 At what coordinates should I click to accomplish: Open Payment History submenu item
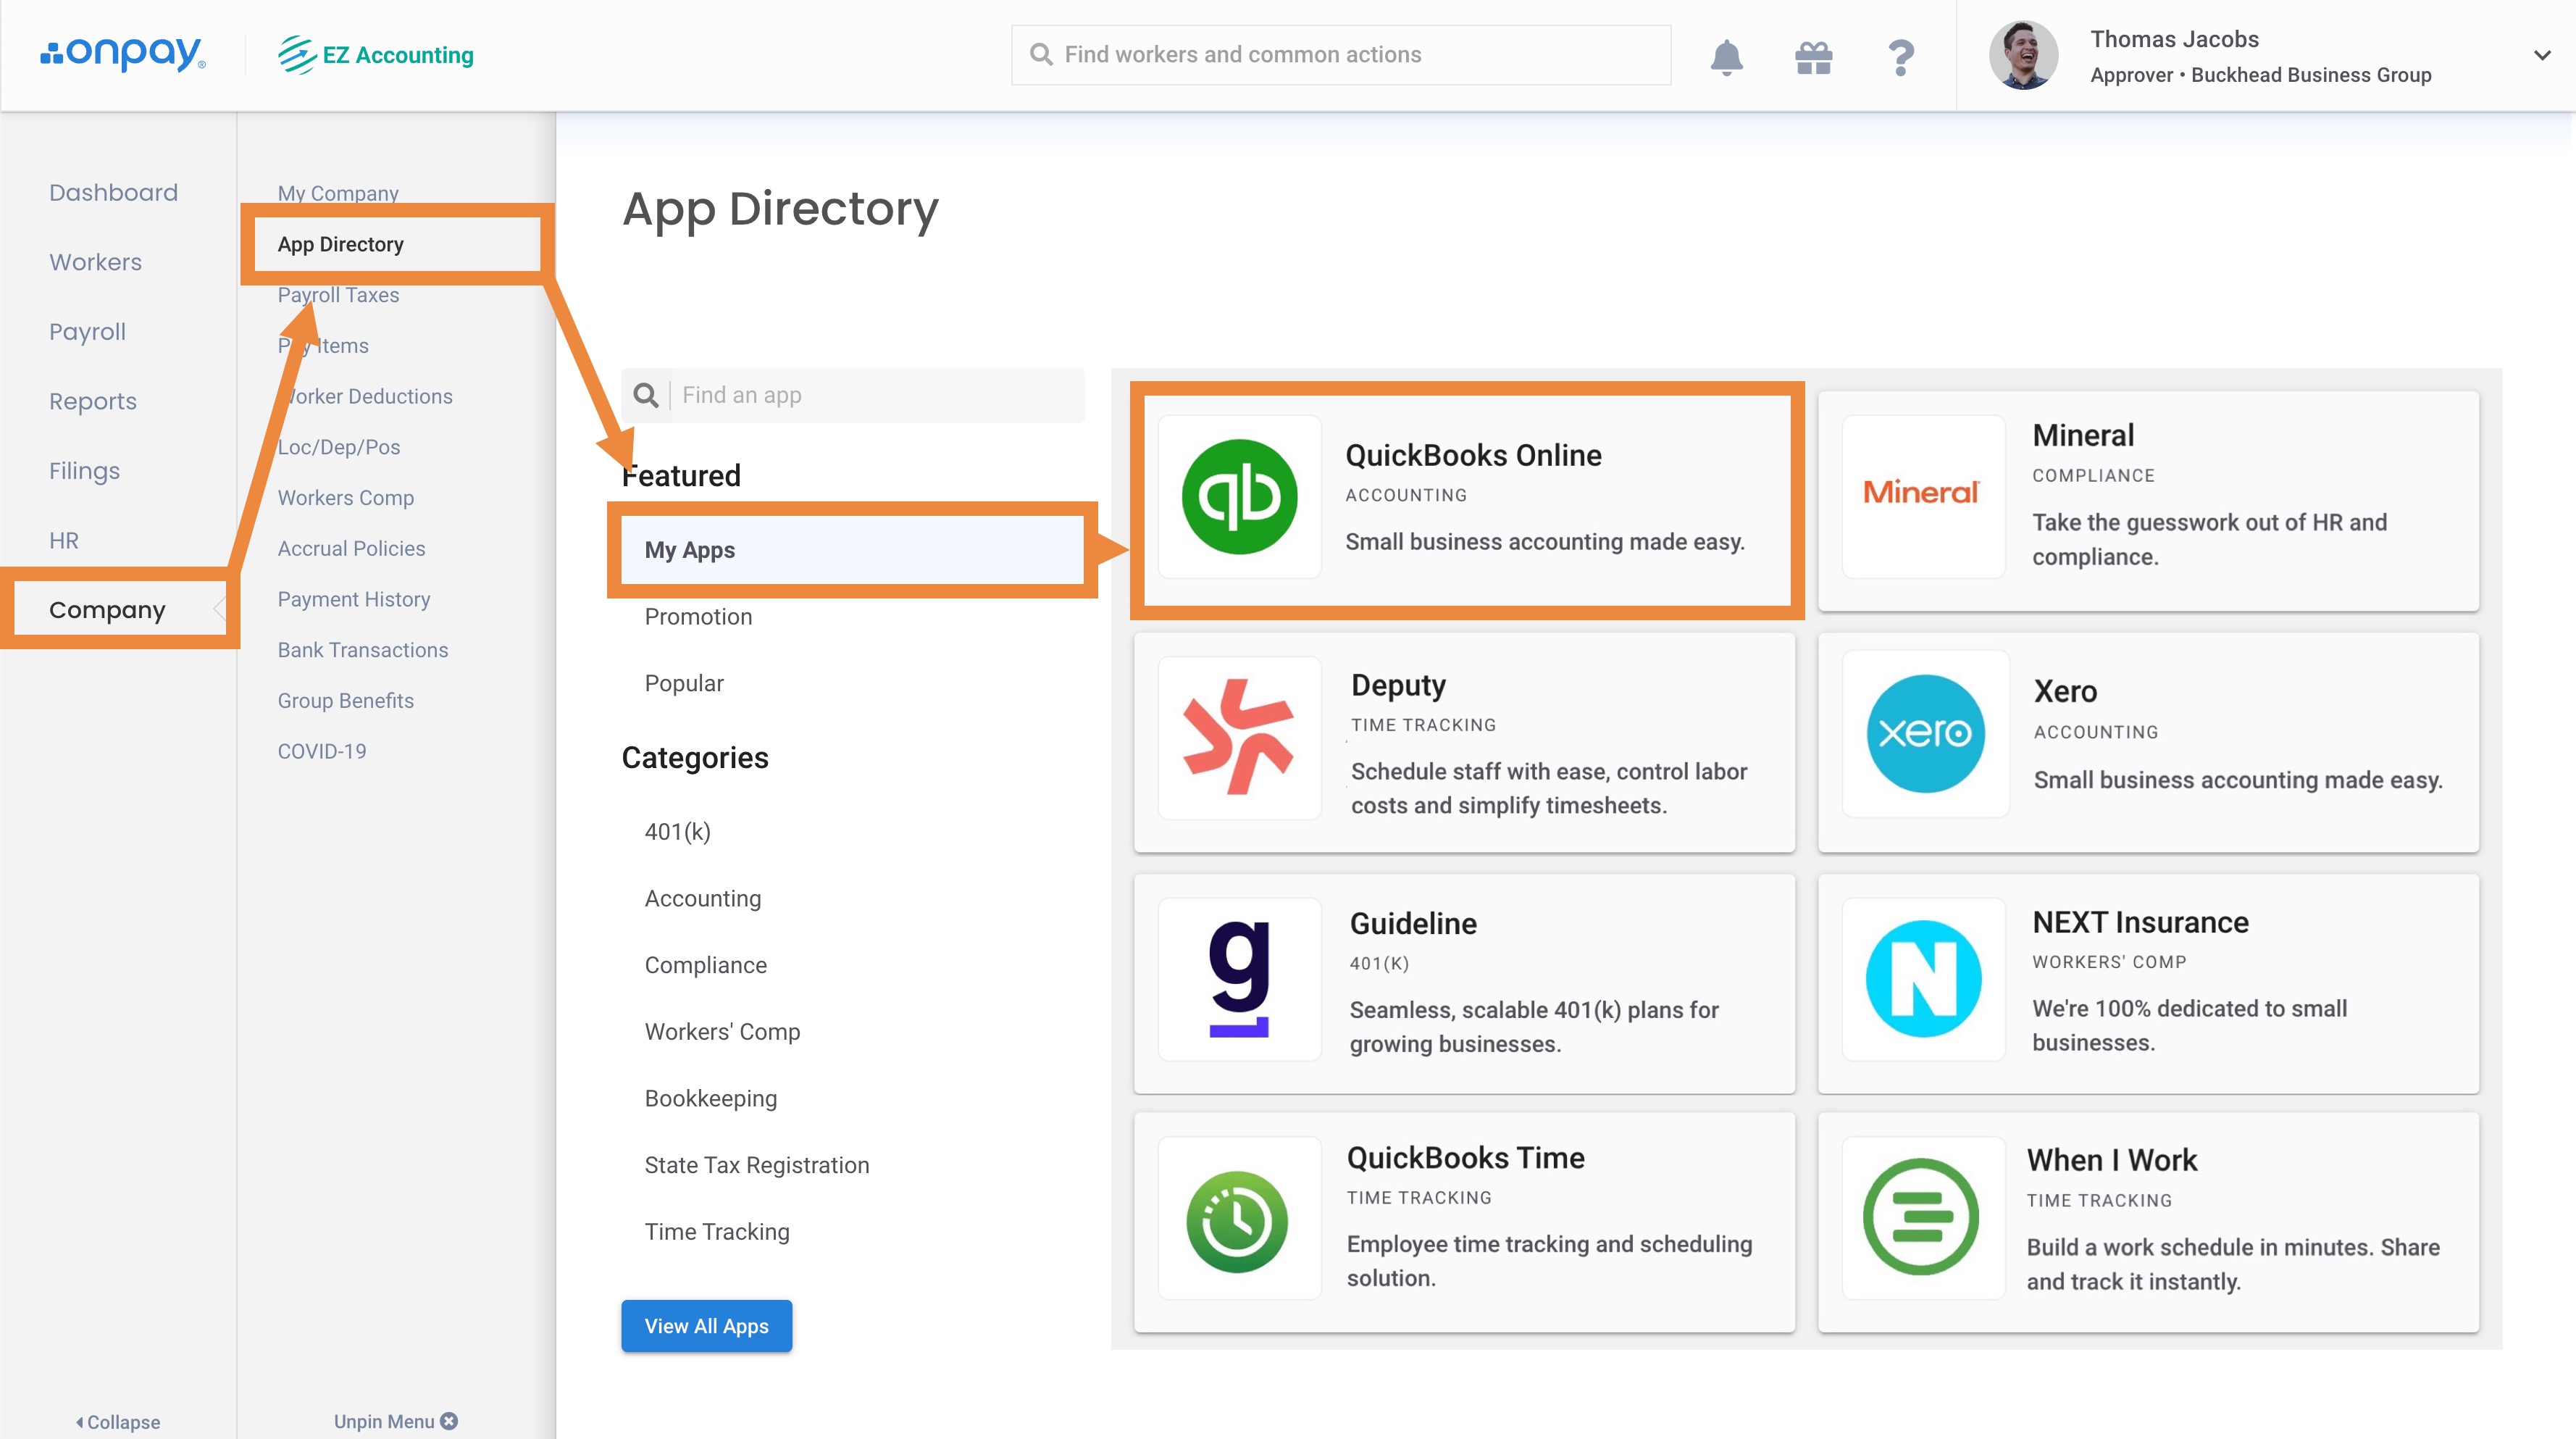click(354, 599)
